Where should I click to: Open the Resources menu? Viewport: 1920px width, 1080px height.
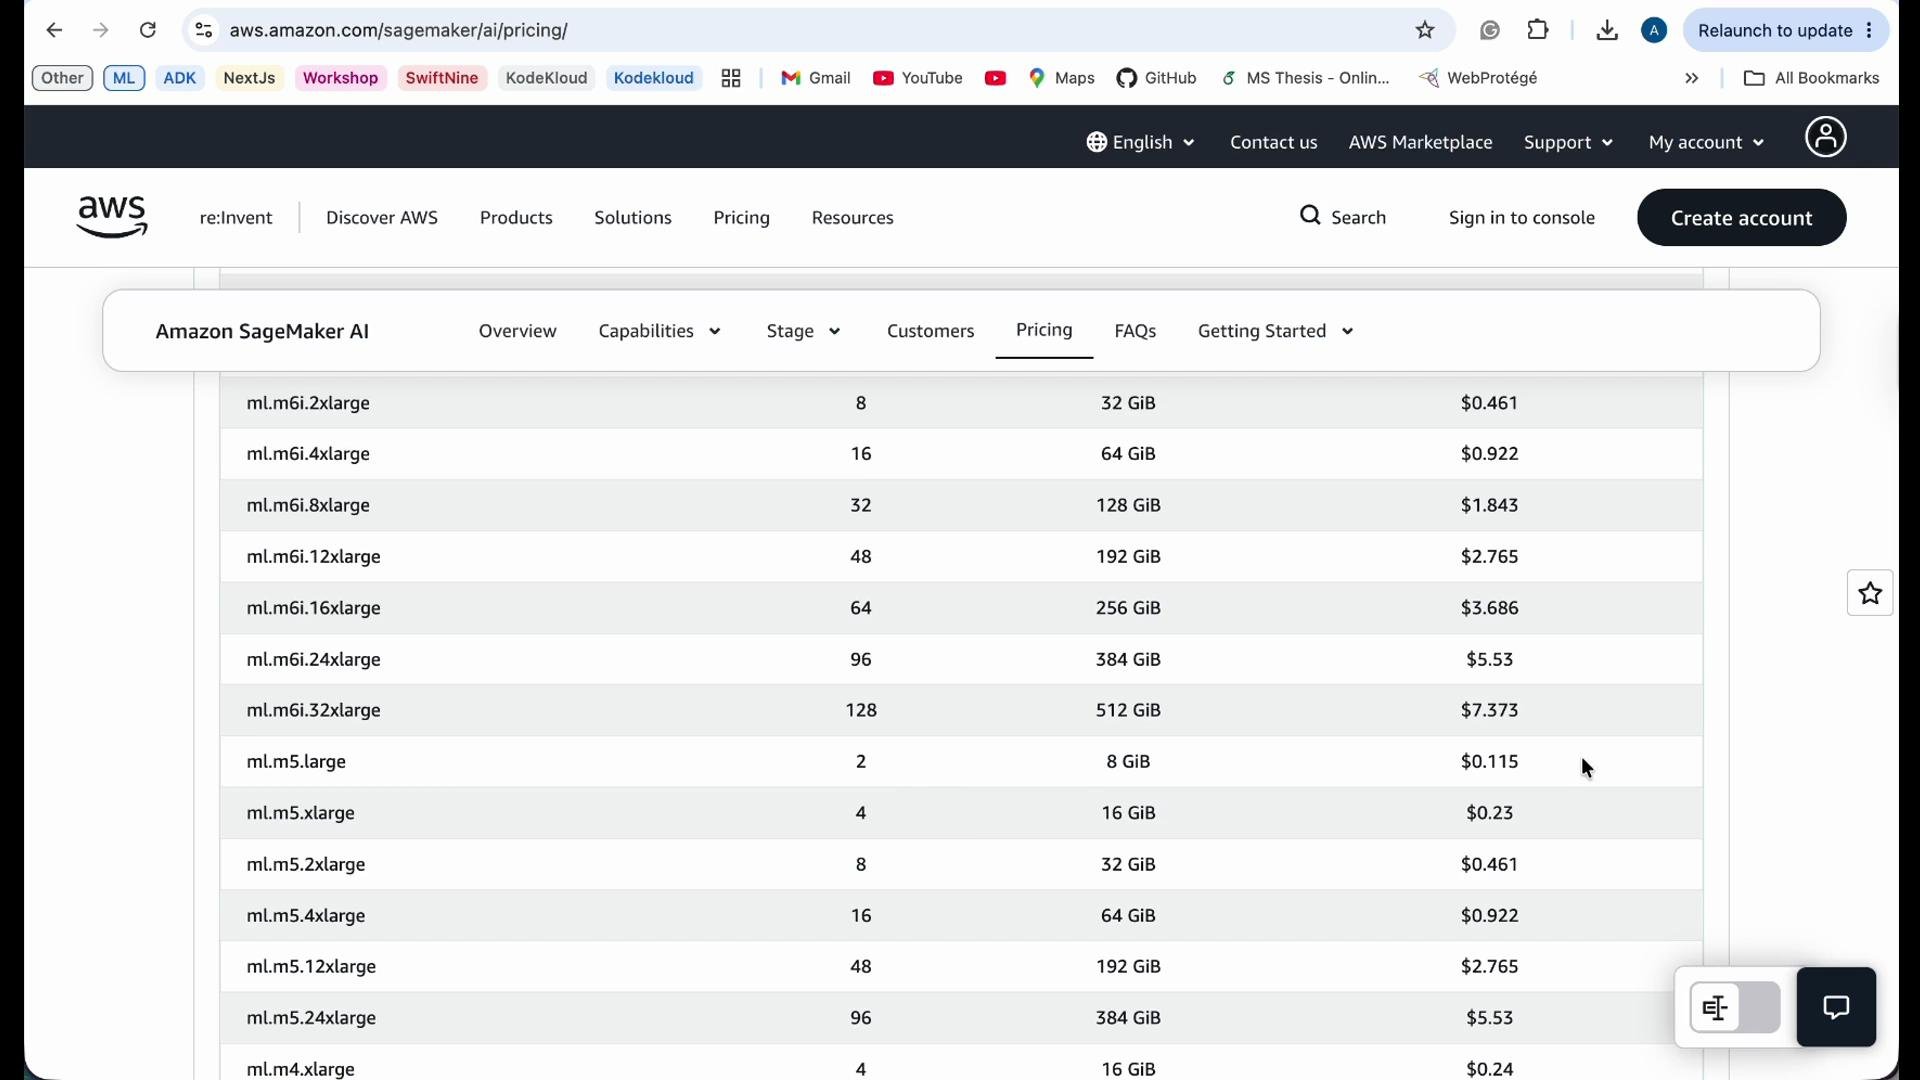[x=853, y=218]
